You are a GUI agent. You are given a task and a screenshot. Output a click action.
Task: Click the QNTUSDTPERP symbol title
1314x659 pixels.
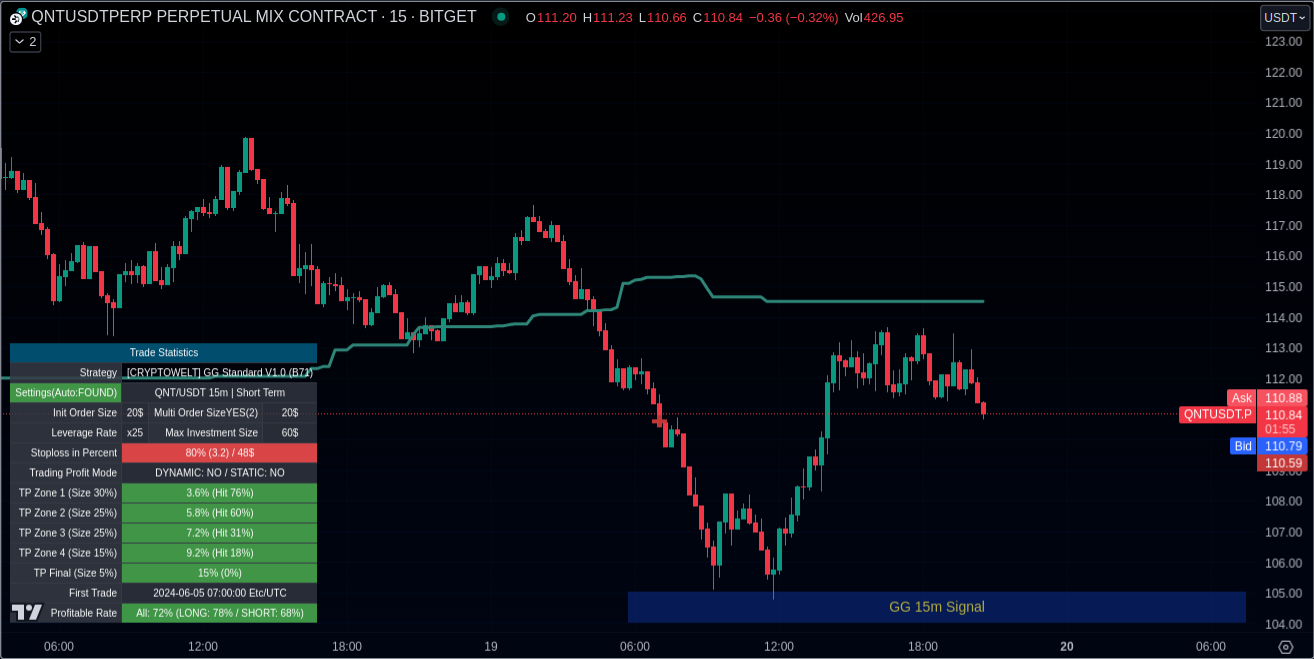coord(254,17)
